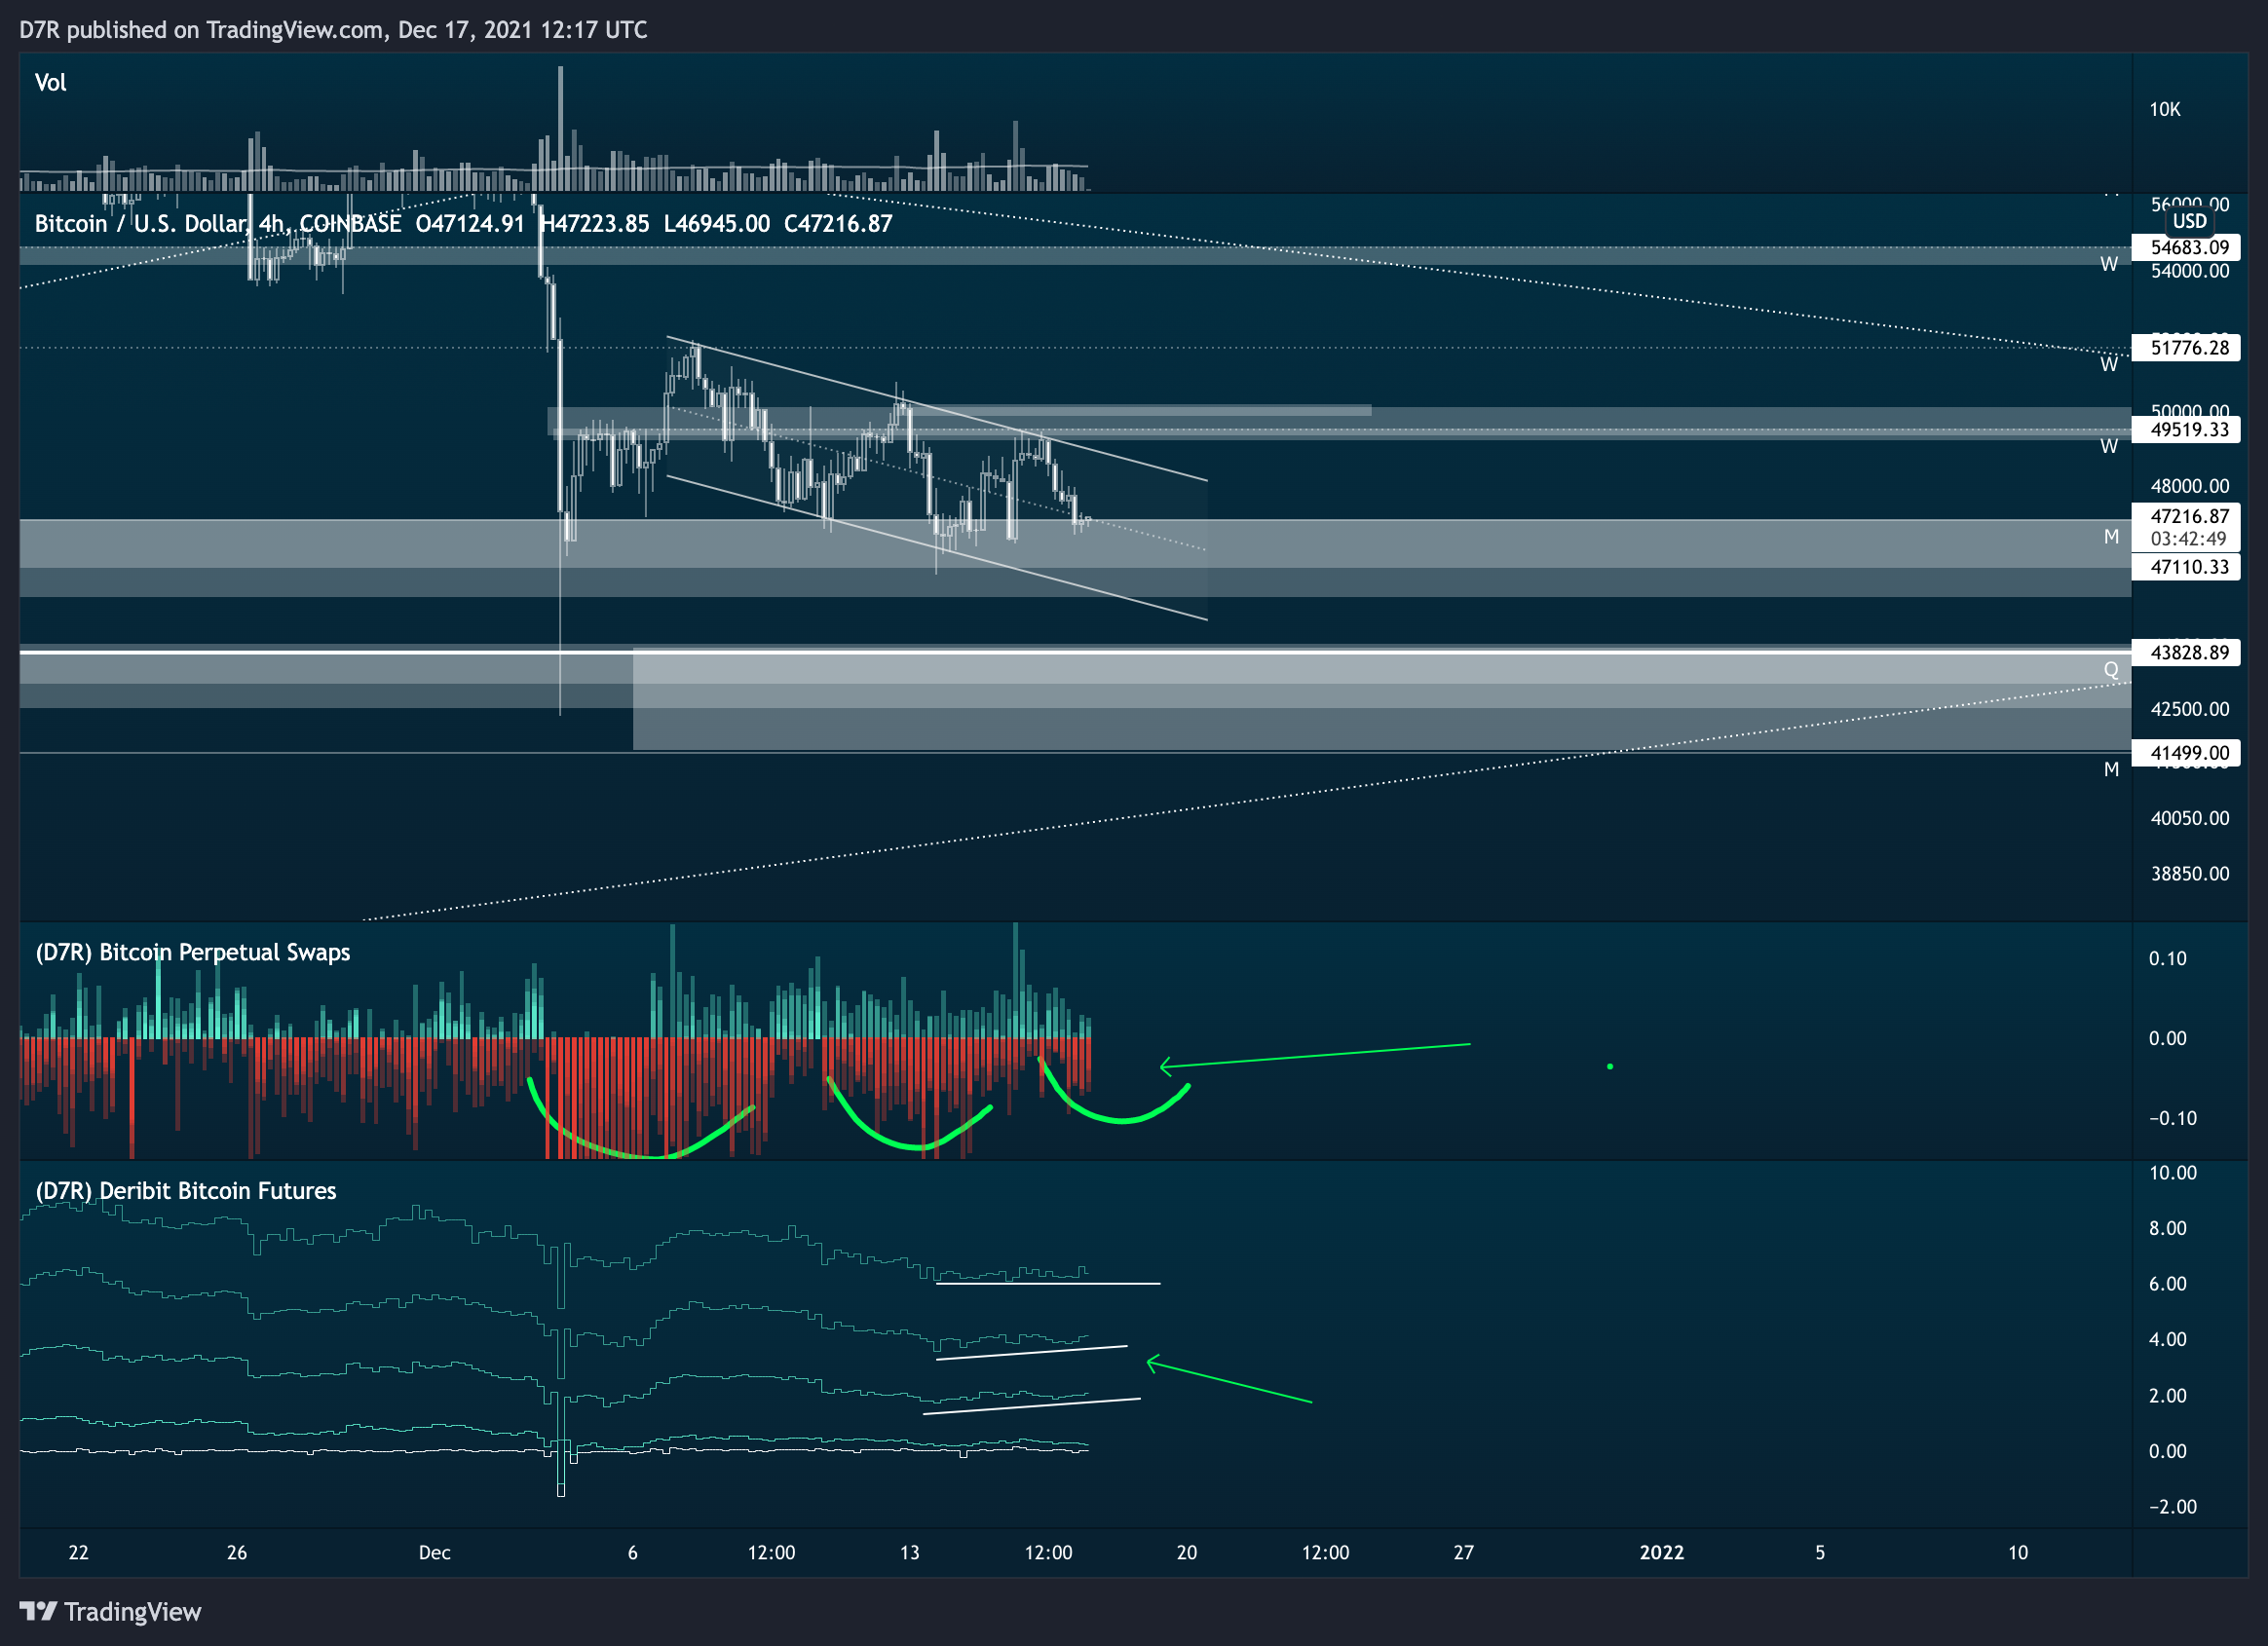Click the 0.10 value on swaps axis
The image size is (2268, 1646).
pos(2168,959)
